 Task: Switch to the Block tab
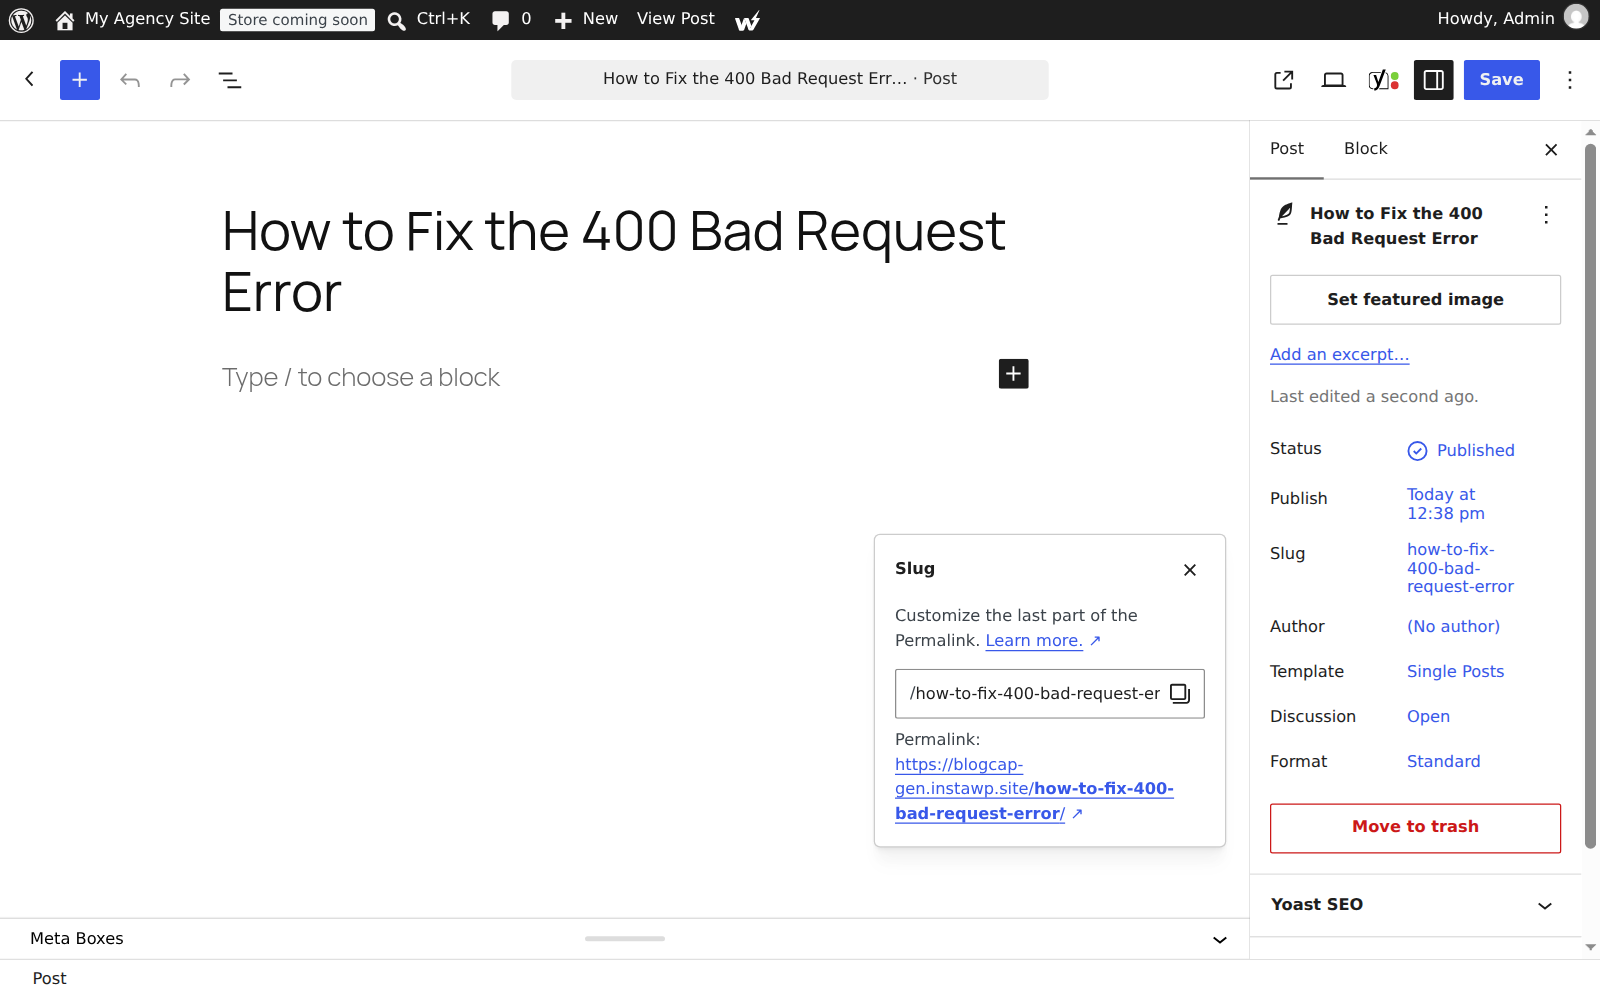[1365, 149]
